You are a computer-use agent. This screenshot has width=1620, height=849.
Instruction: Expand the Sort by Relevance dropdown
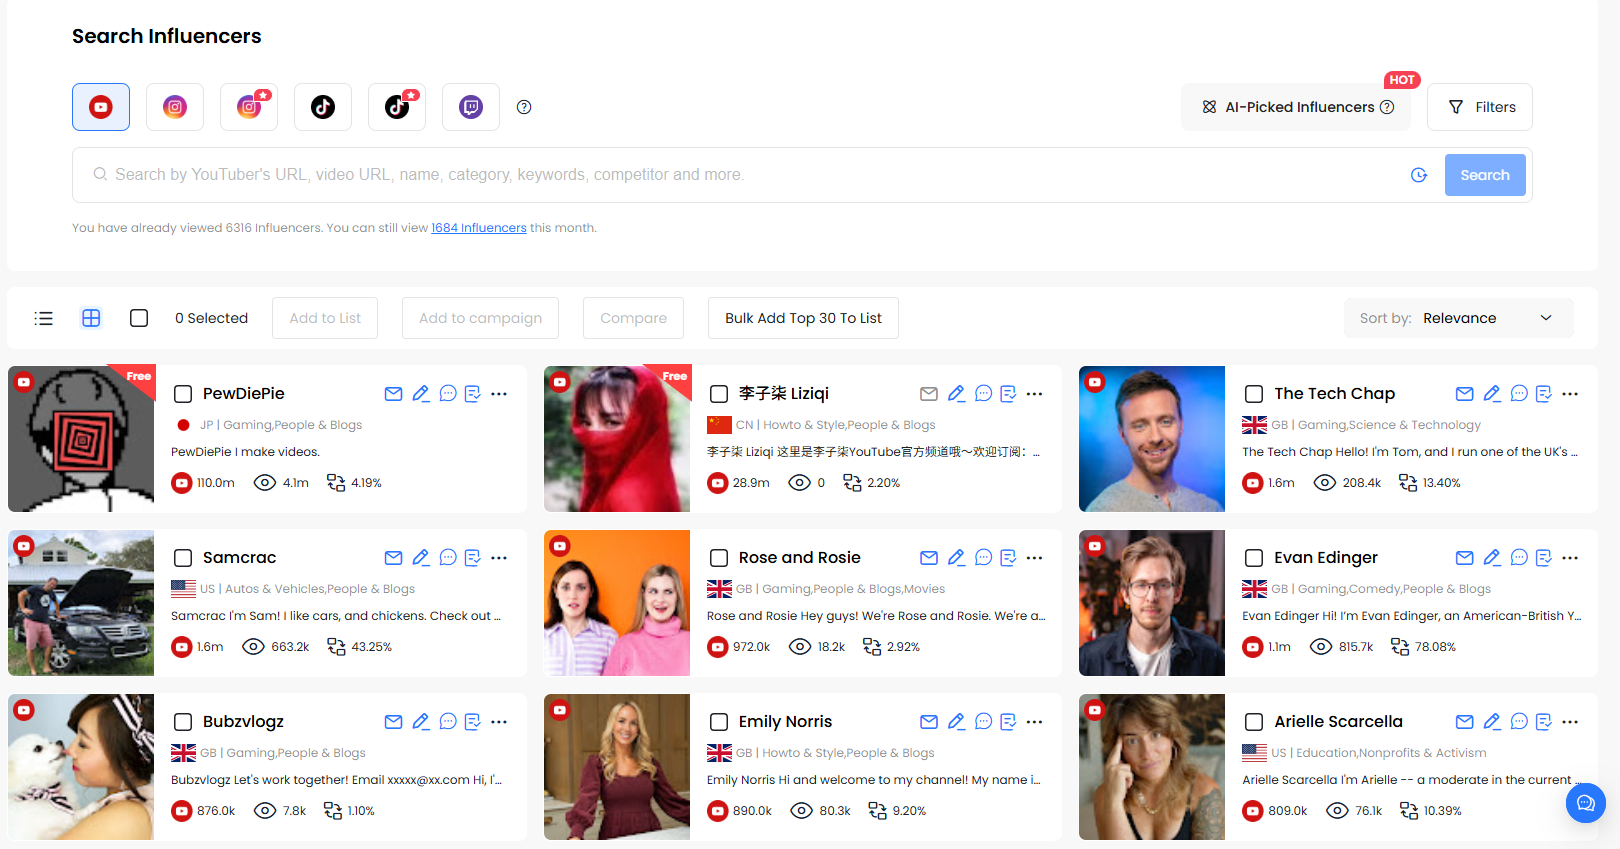[1458, 318]
